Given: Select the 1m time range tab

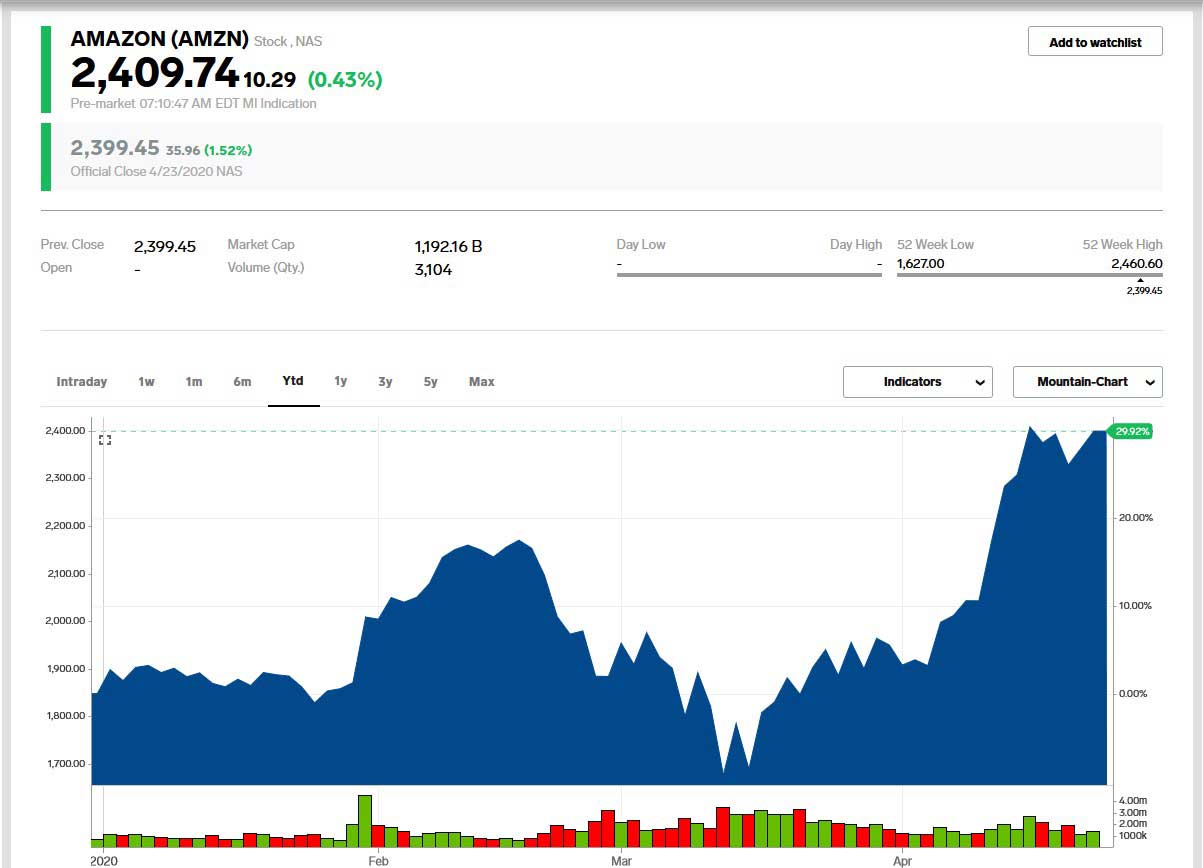Looking at the screenshot, I should coord(194,382).
